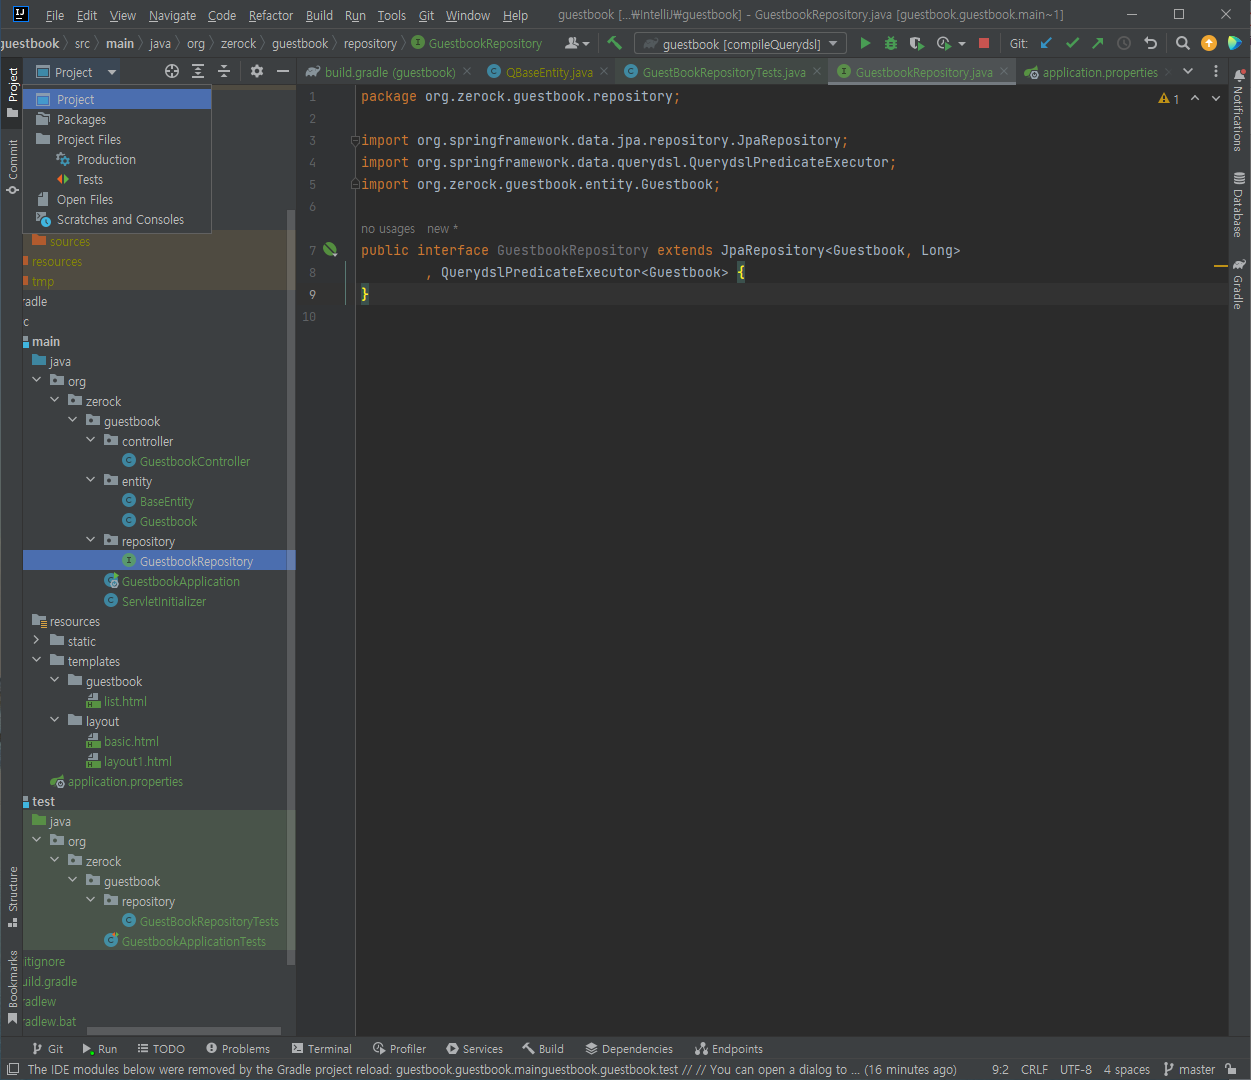Close the QBaseEntity.java tab

[x=603, y=72]
